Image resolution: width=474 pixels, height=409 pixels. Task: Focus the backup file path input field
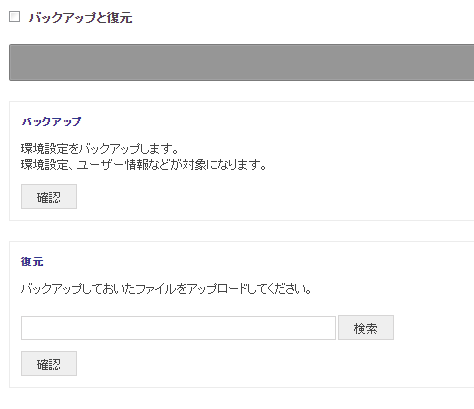point(178,328)
